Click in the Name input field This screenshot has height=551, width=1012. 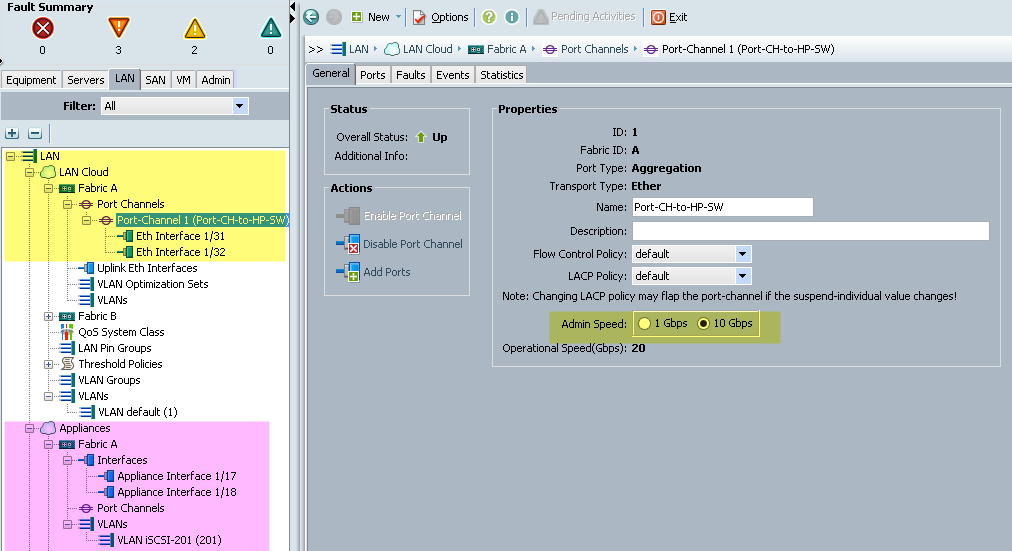point(722,207)
